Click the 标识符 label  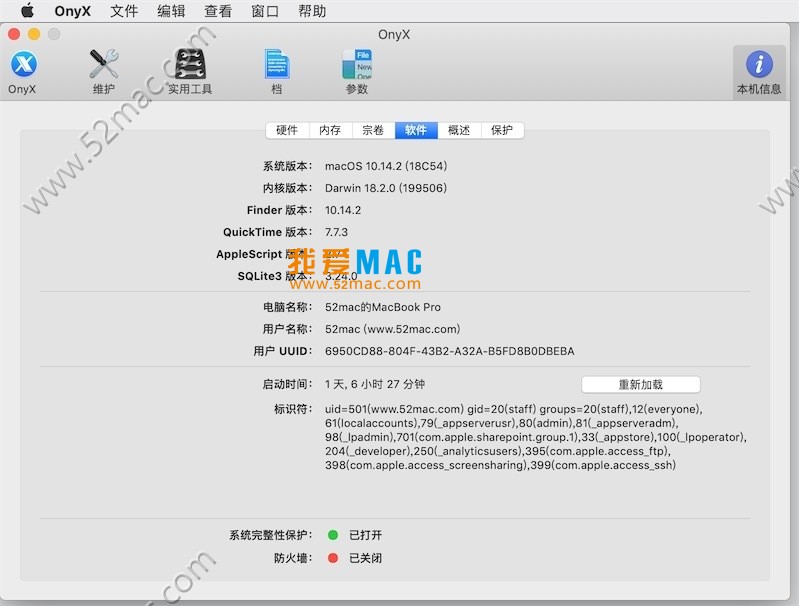pyautogui.click(x=293, y=409)
